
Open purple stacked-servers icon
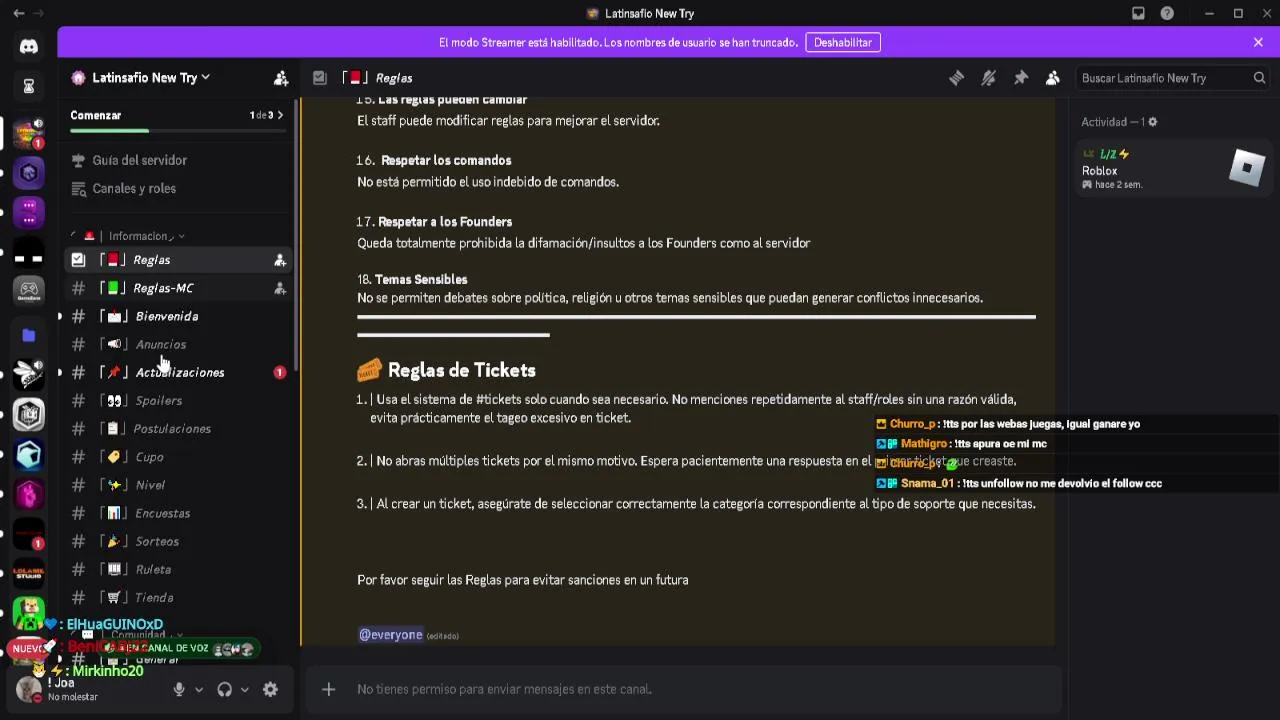click(29, 212)
